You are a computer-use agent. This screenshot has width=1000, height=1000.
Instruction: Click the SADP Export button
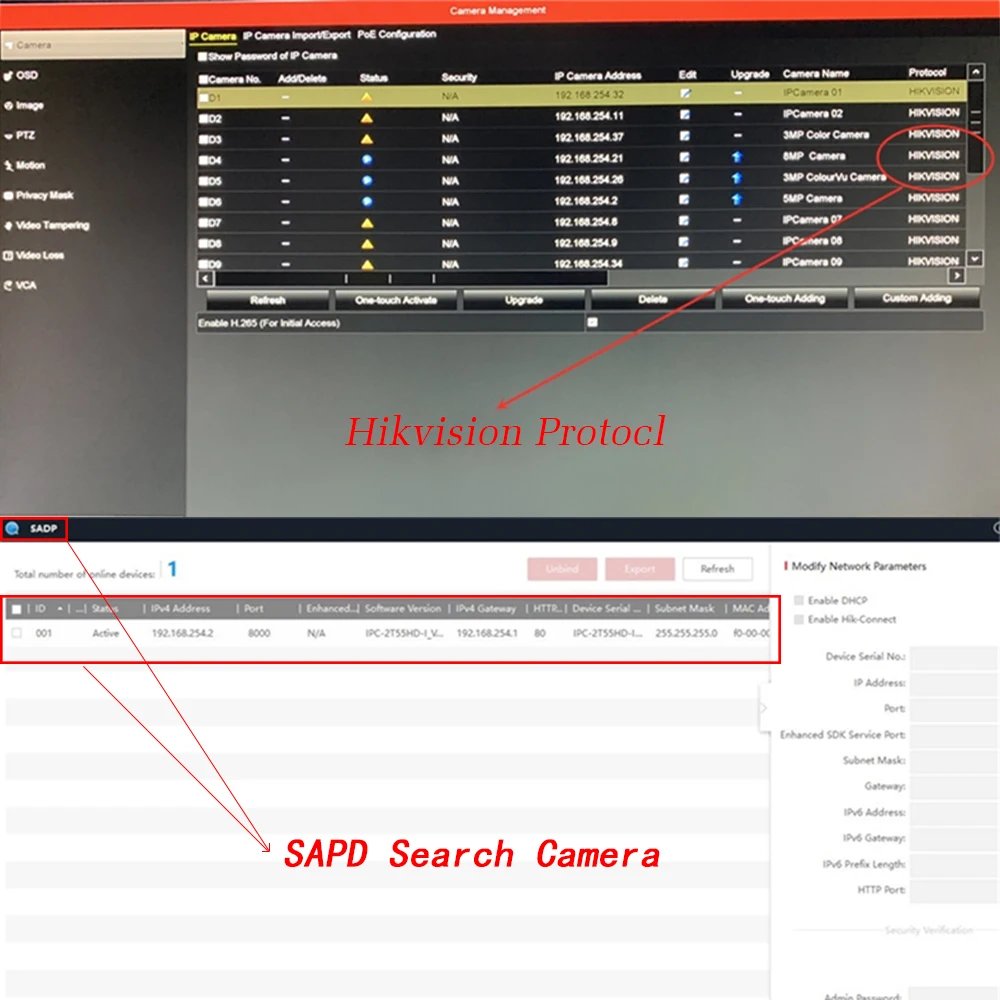click(x=640, y=568)
